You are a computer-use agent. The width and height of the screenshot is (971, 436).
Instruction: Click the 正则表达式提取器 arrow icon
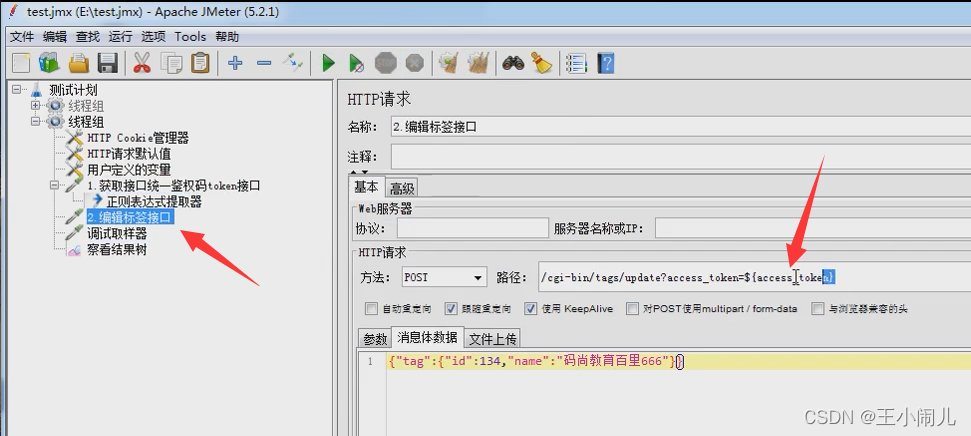coord(97,202)
